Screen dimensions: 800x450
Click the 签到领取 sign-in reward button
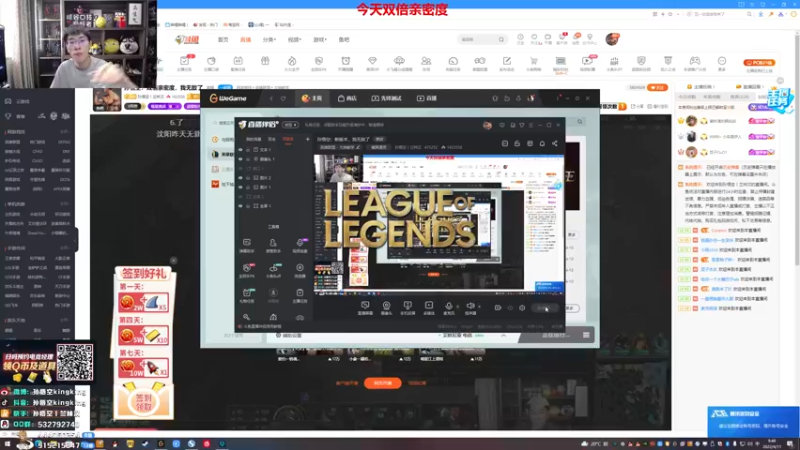pyautogui.click(x=143, y=402)
